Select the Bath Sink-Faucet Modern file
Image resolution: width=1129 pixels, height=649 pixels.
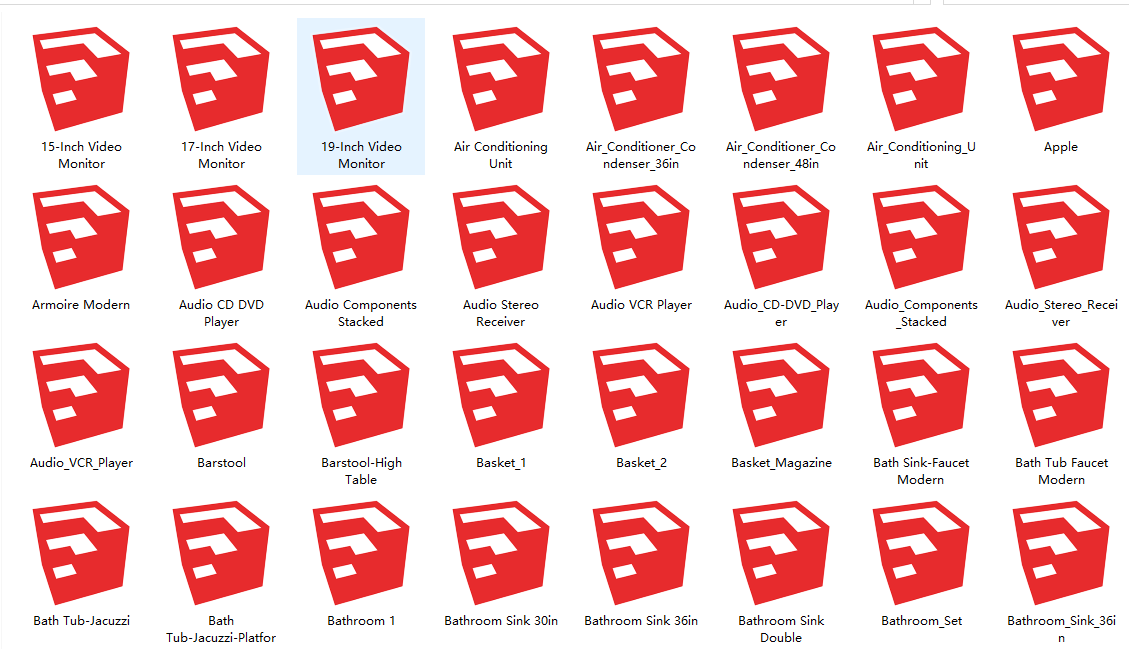point(921,394)
